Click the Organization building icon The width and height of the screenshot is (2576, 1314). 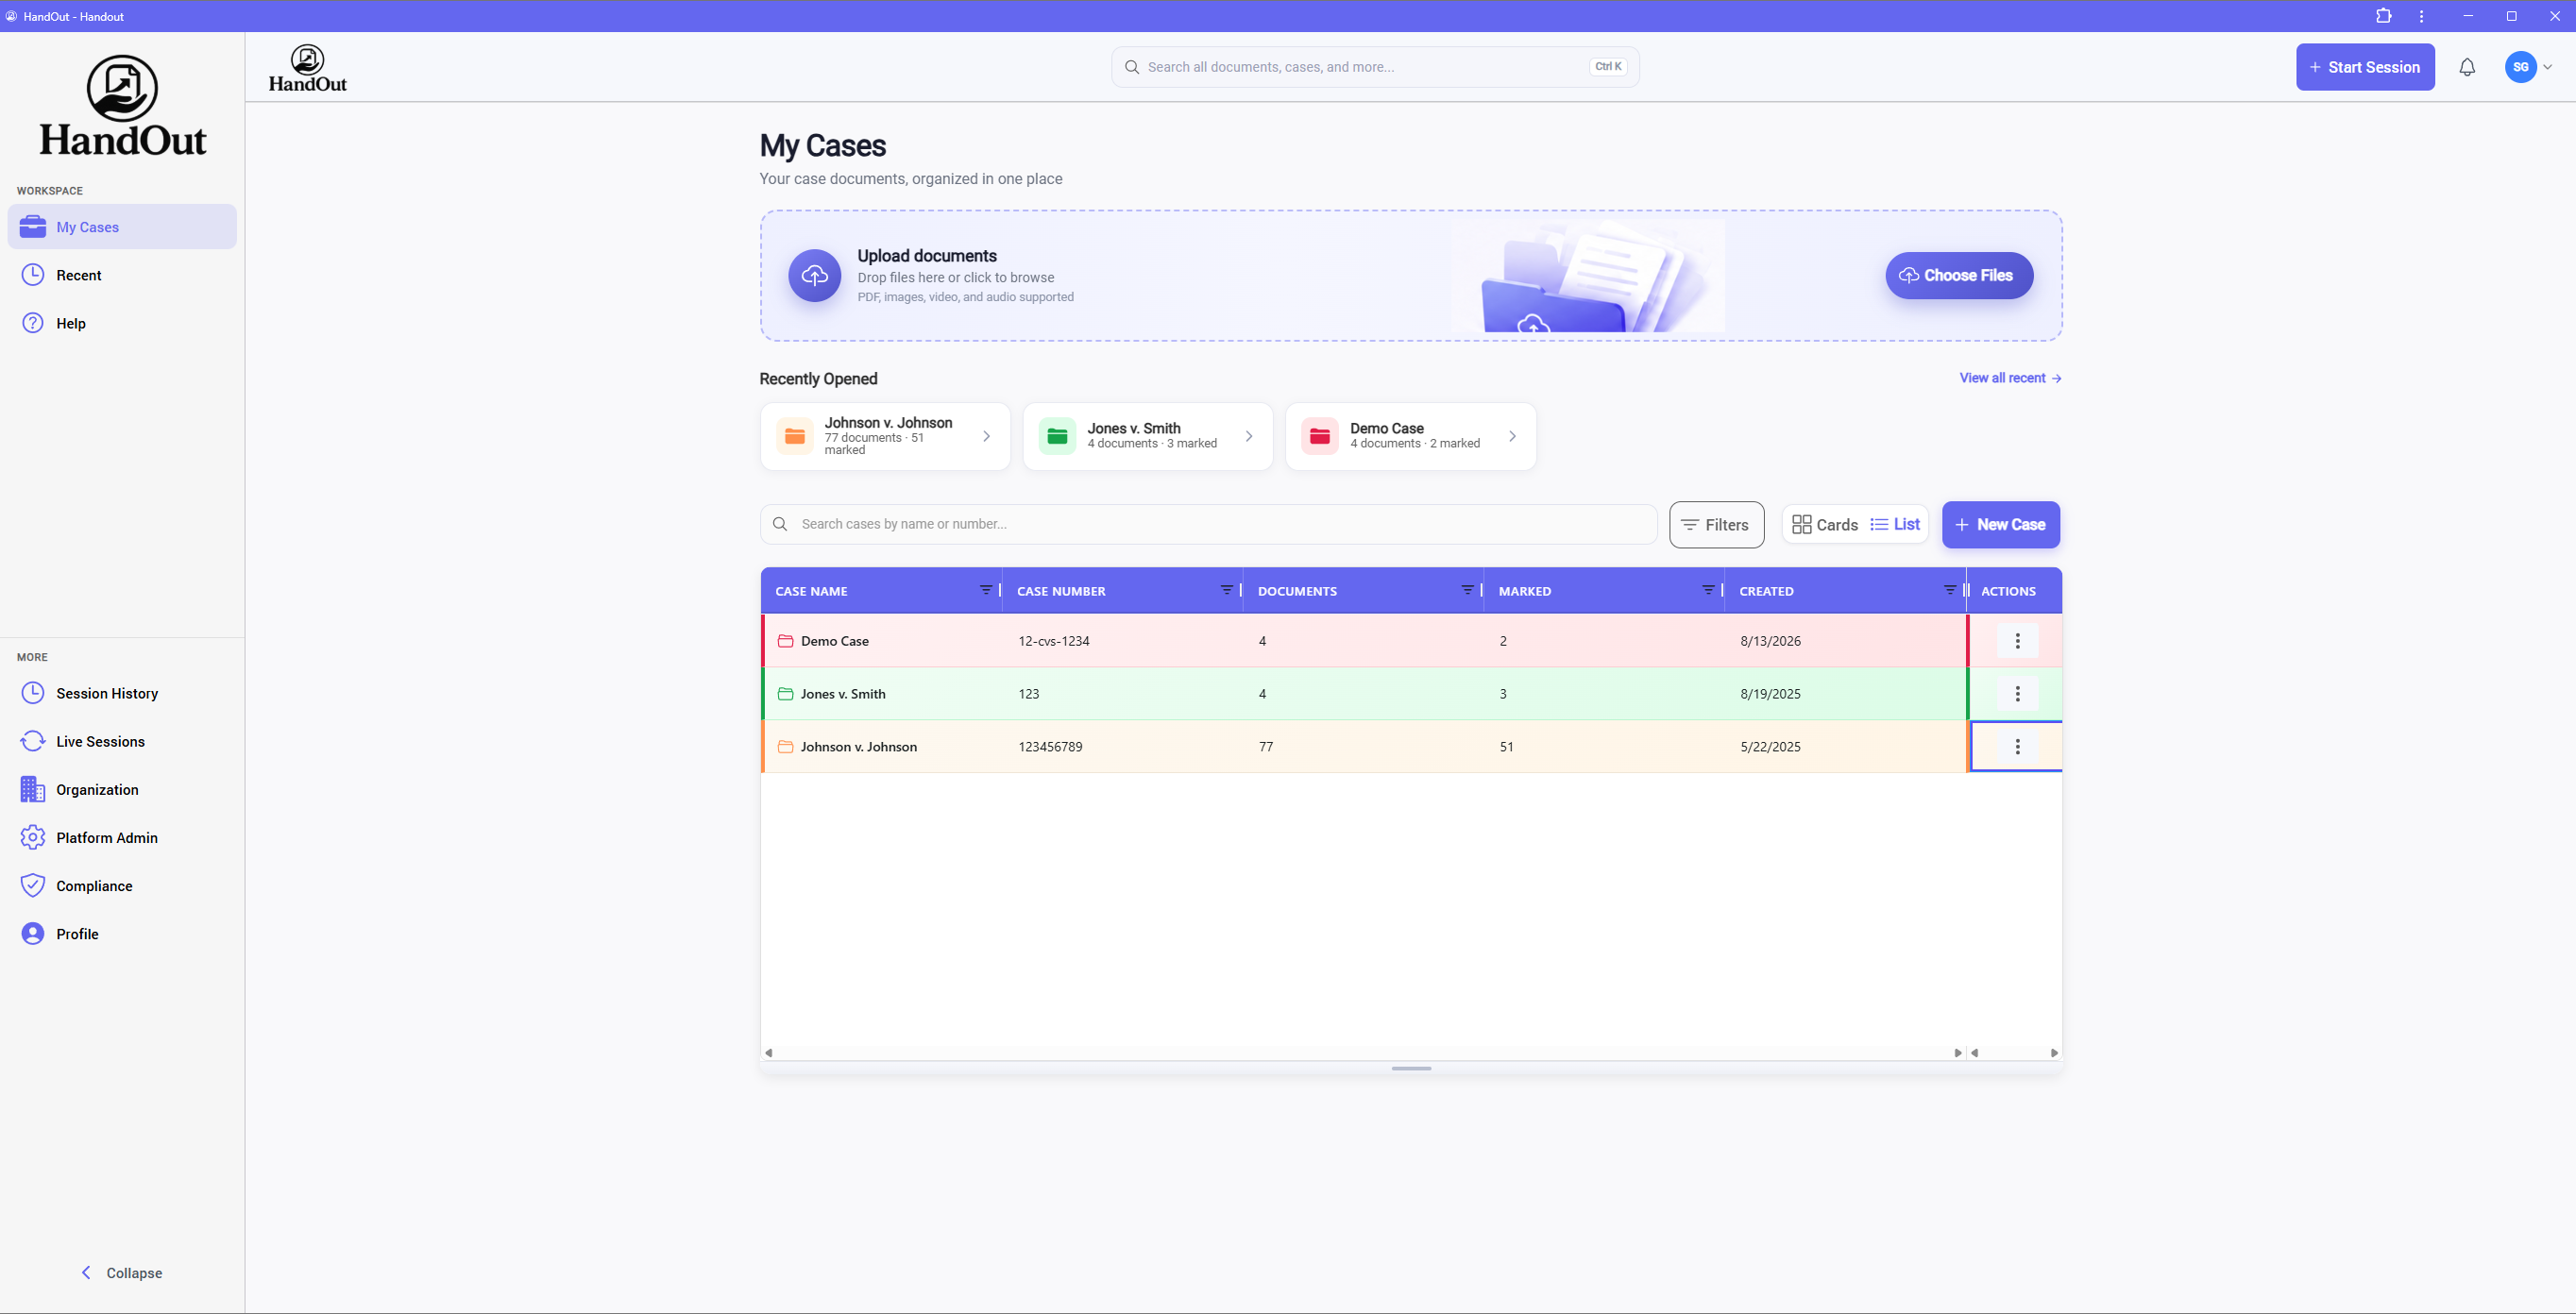pos(33,789)
